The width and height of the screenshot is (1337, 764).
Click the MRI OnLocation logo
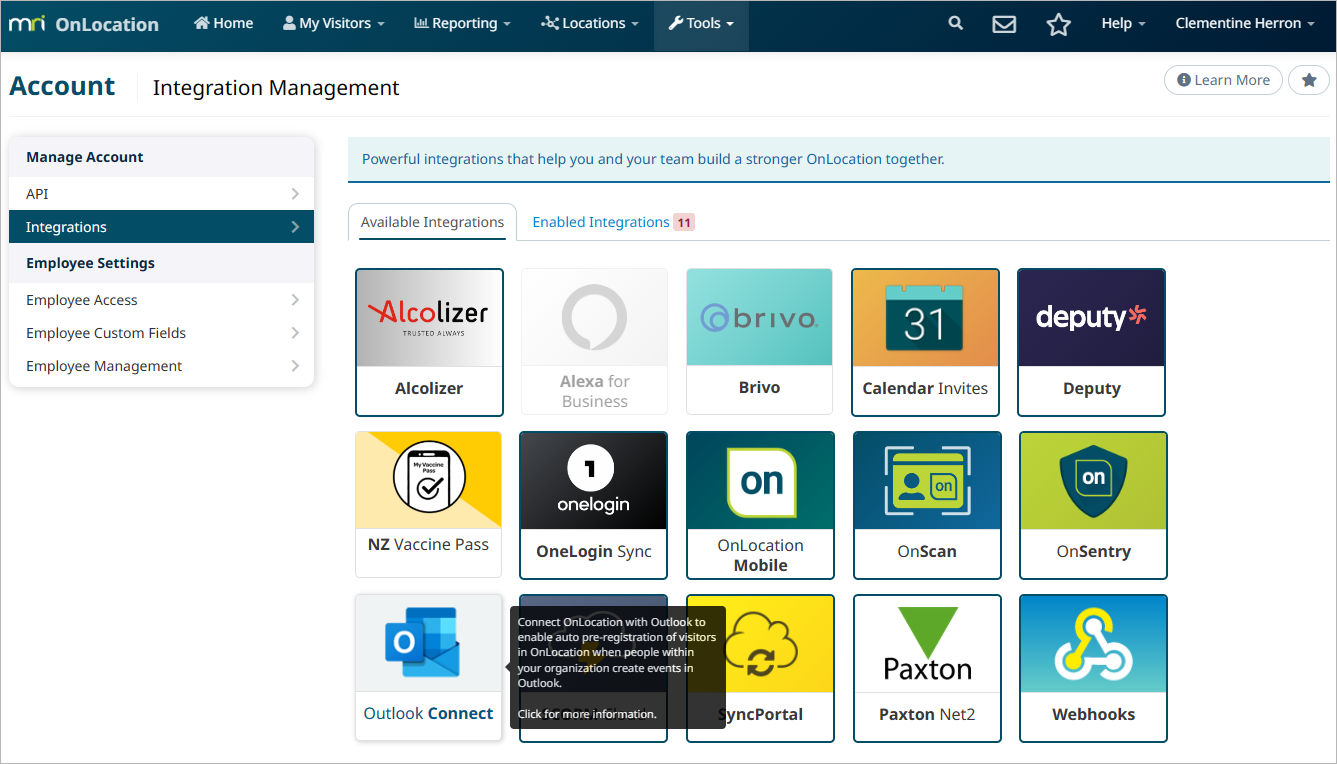pyautogui.click(x=84, y=24)
